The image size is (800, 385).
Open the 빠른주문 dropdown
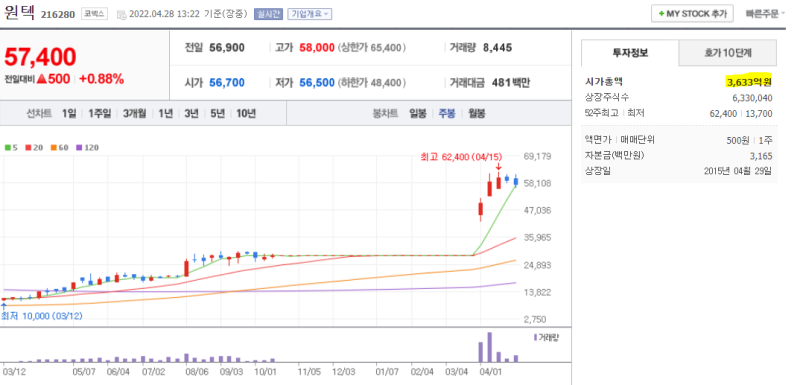coord(765,14)
